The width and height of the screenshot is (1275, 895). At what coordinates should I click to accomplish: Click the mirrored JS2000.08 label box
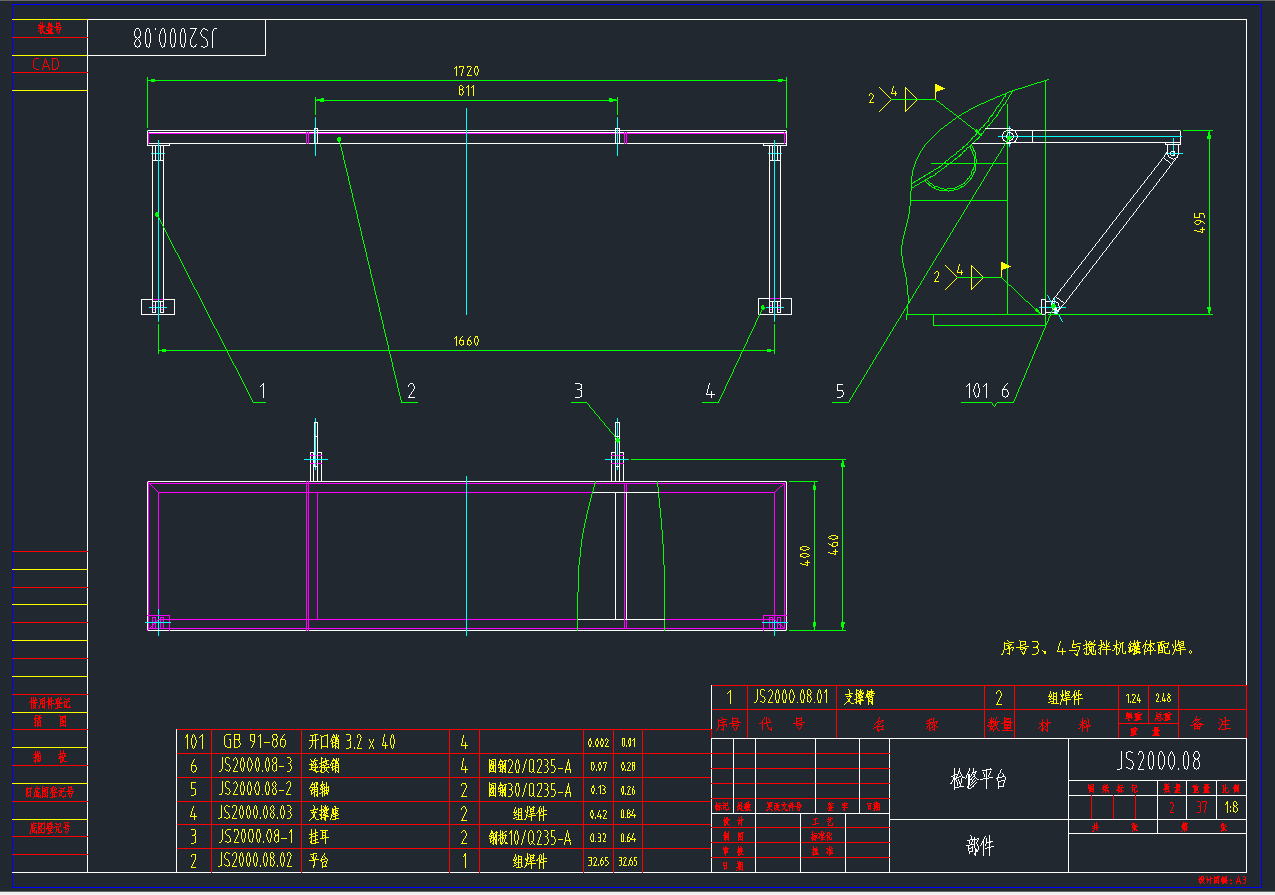[176, 38]
